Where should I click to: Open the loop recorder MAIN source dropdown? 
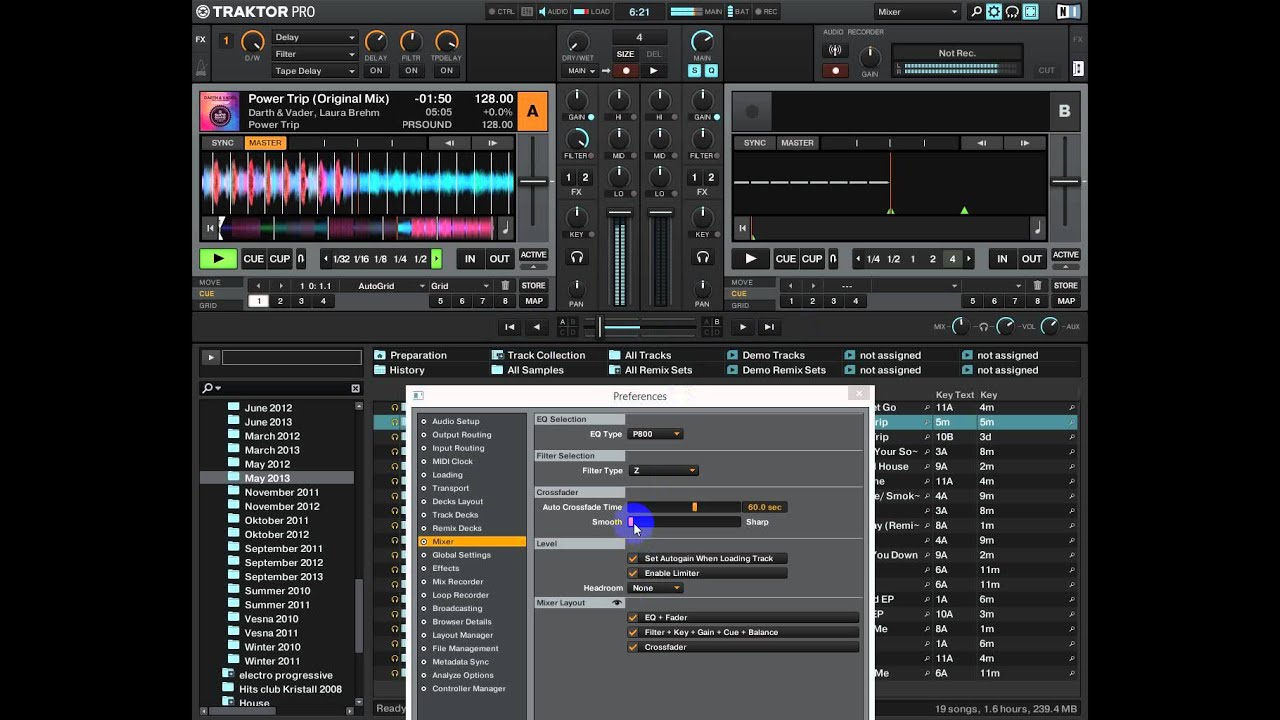pos(581,71)
